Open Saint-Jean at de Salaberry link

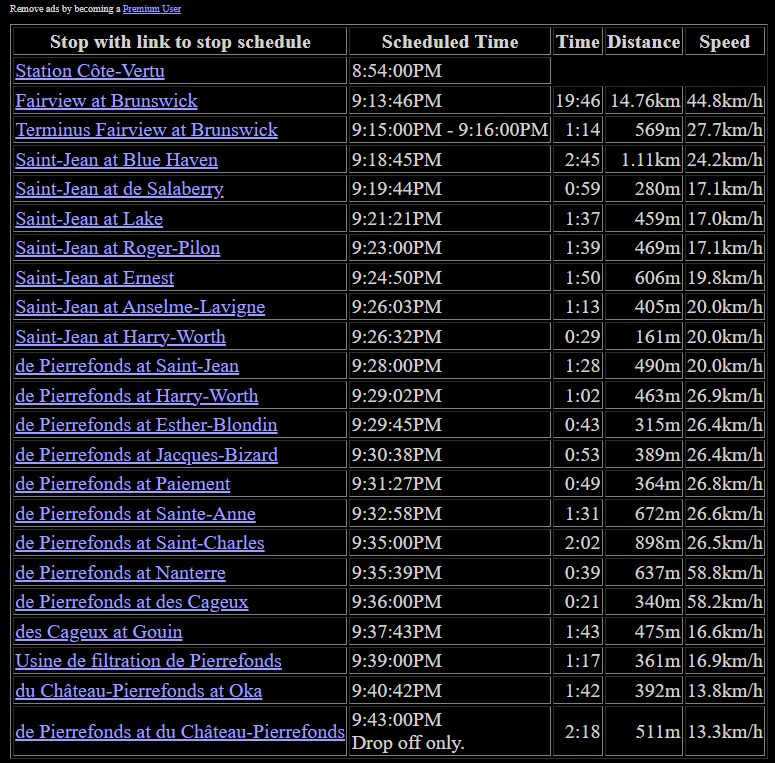119,189
